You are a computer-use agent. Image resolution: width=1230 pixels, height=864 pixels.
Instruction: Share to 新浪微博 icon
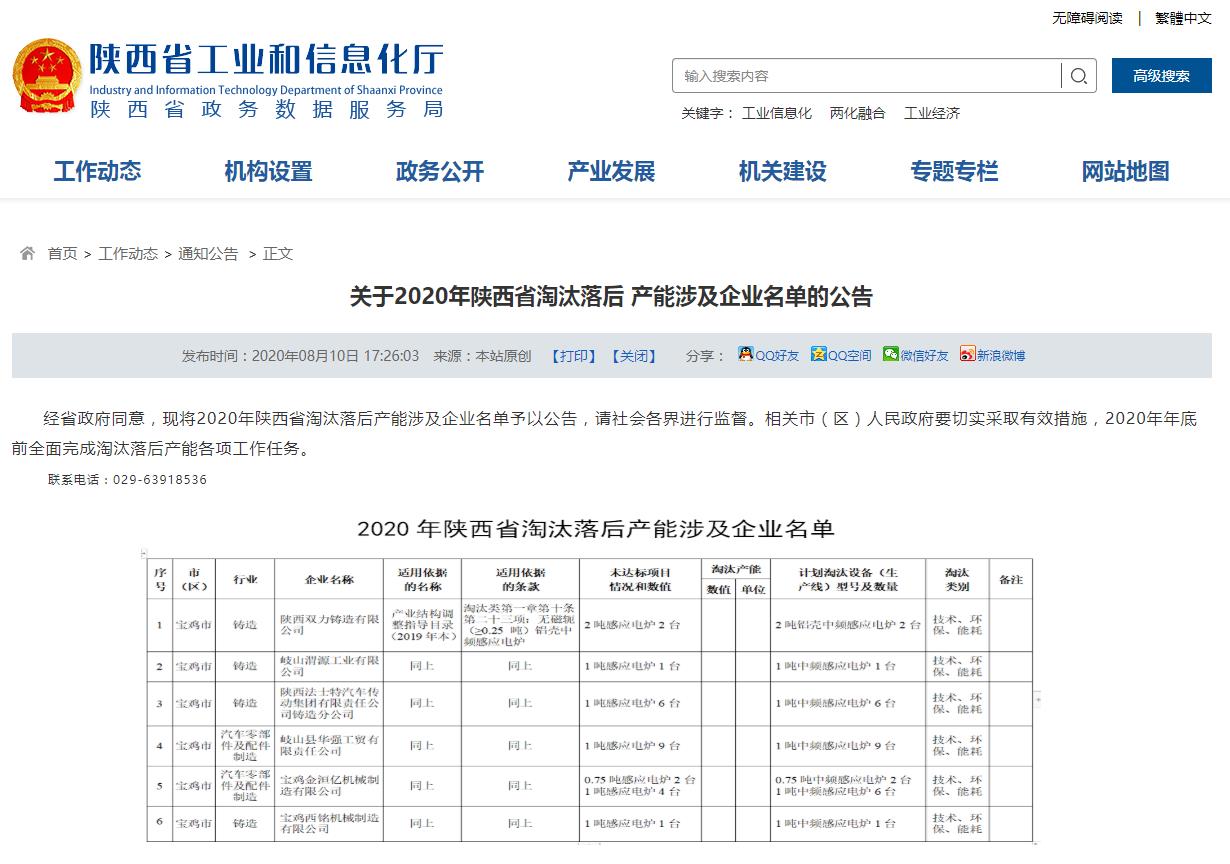point(967,354)
